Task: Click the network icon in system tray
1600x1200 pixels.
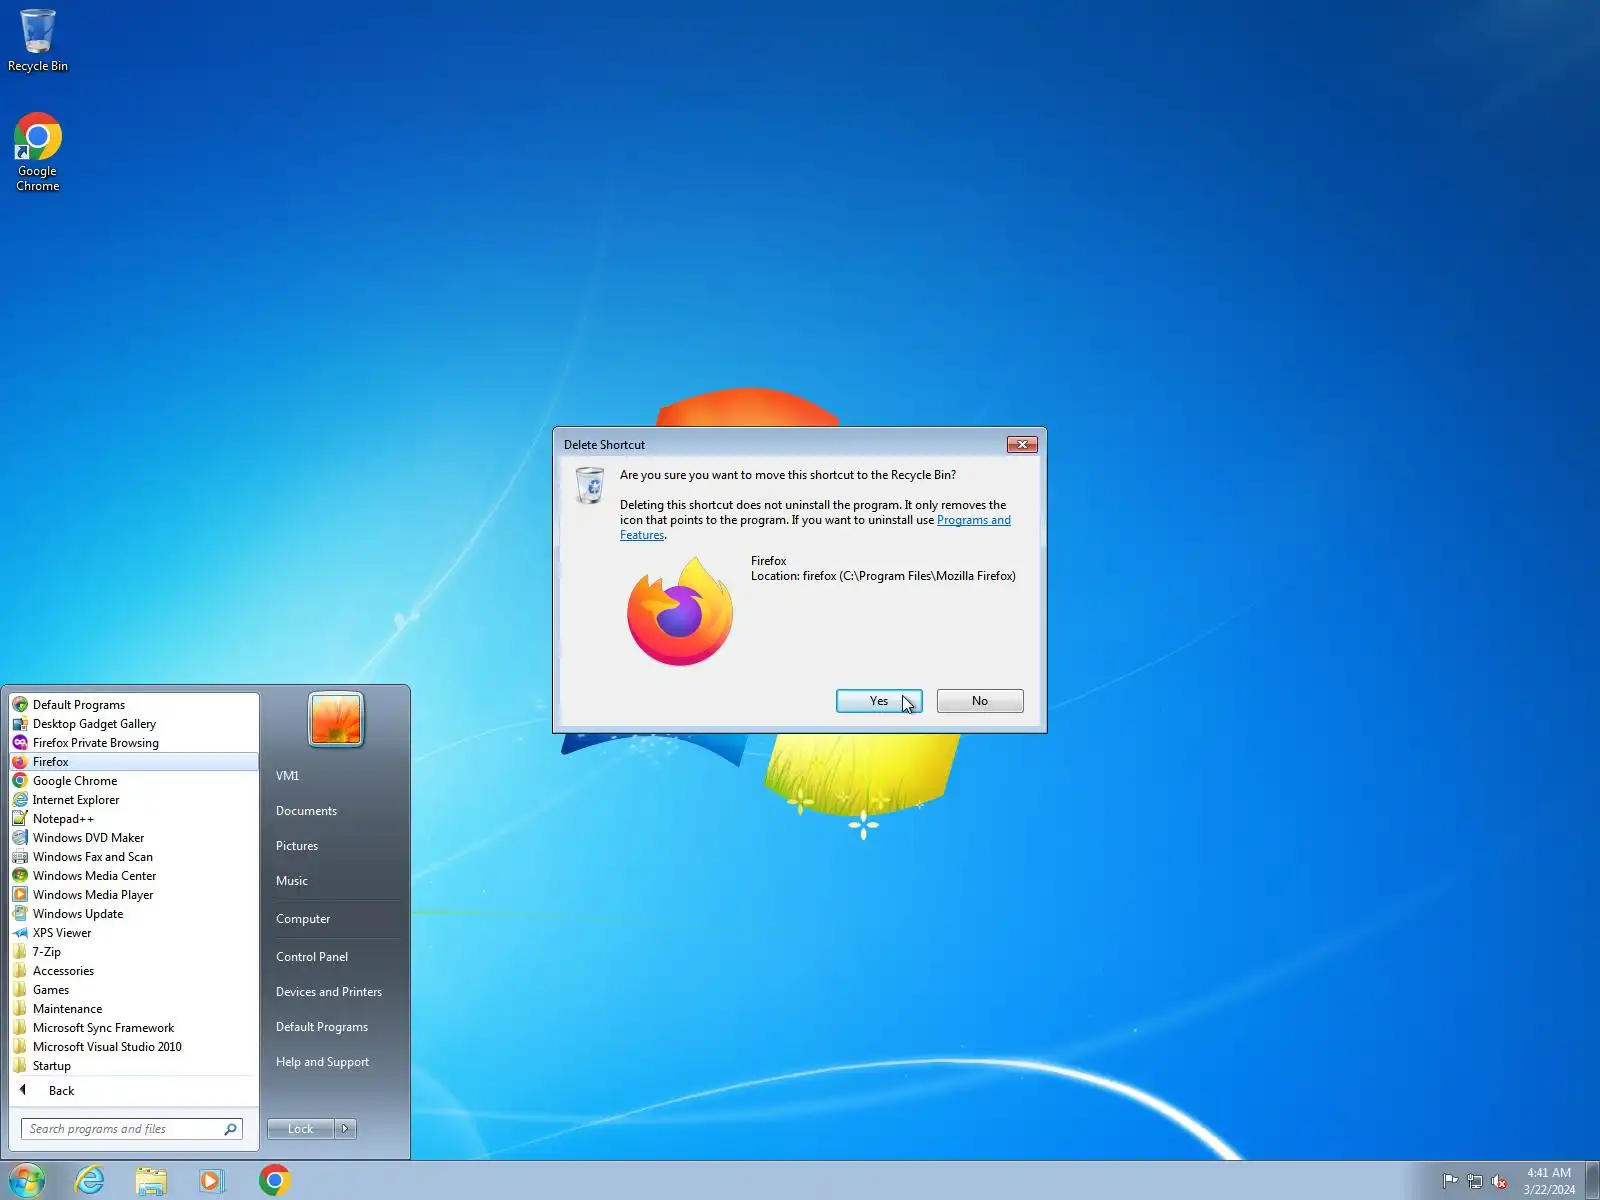Action: click(1475, 1181)
